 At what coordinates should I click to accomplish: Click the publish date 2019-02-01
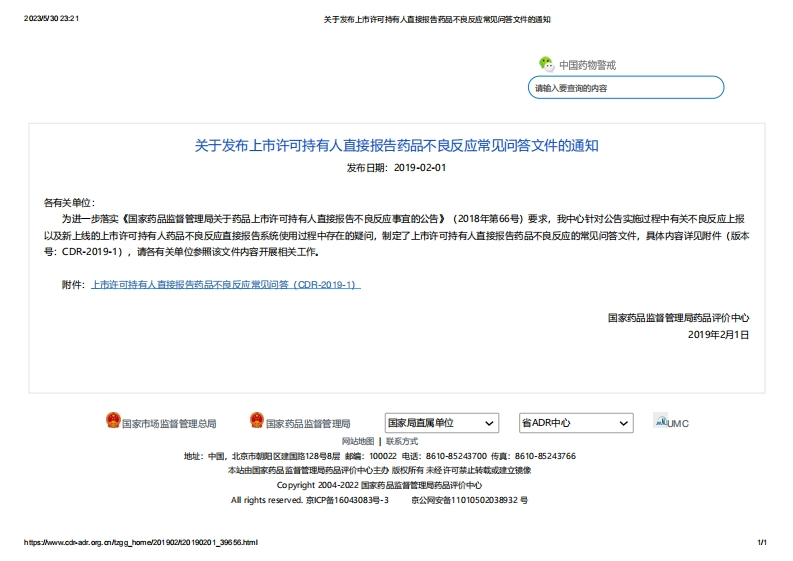pos(420,167)
